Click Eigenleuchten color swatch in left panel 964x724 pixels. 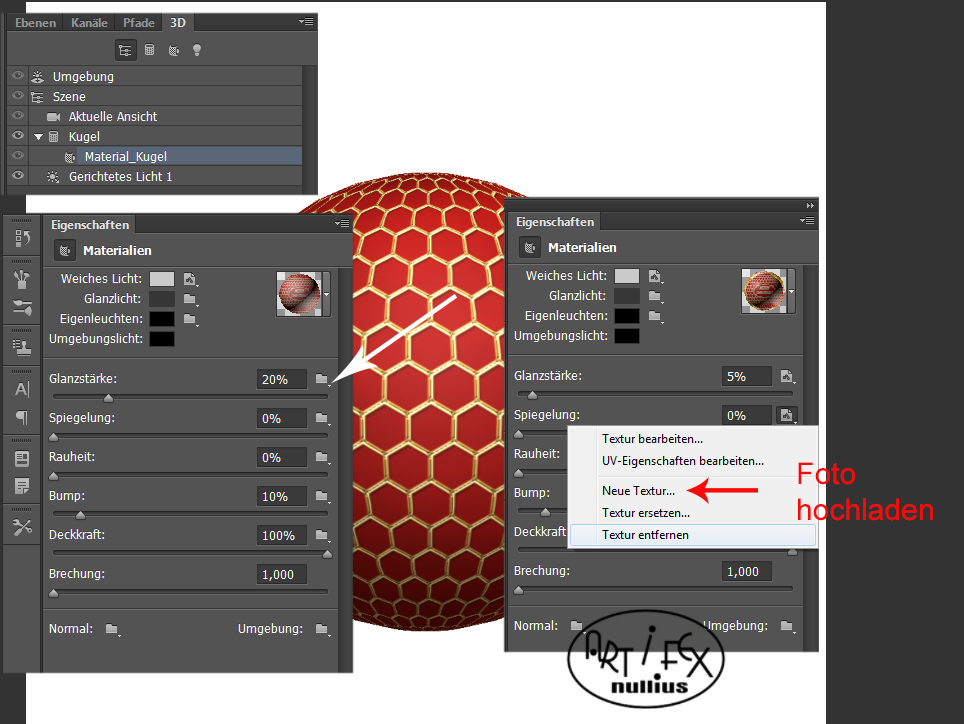click(162, 319)
